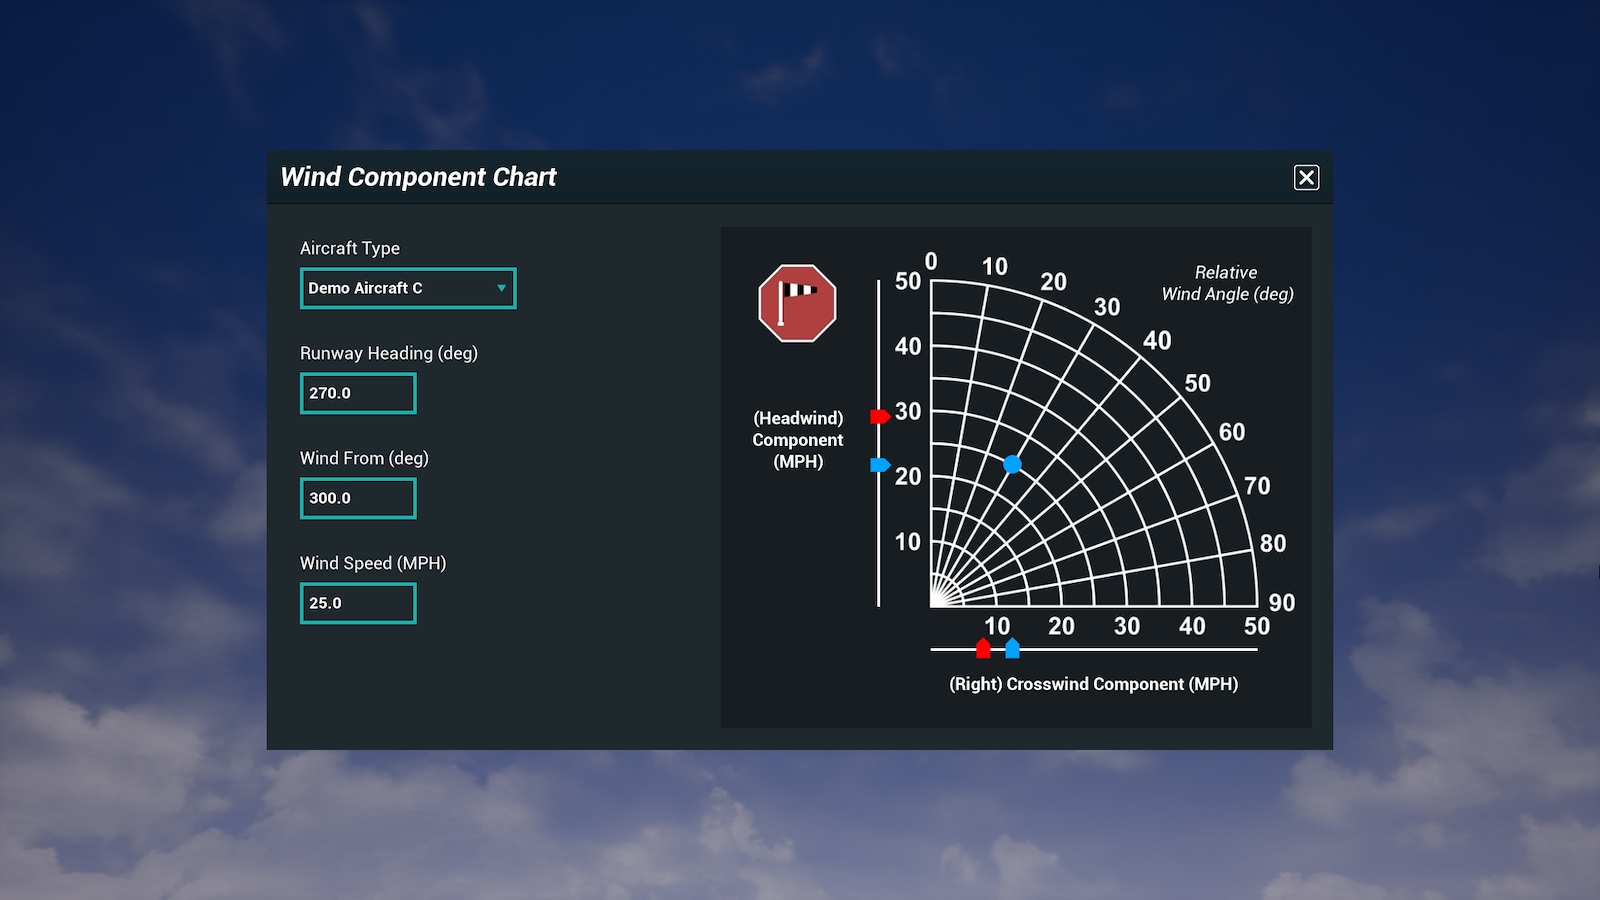Click the close X icon on the dialog

click(1306, 177)
